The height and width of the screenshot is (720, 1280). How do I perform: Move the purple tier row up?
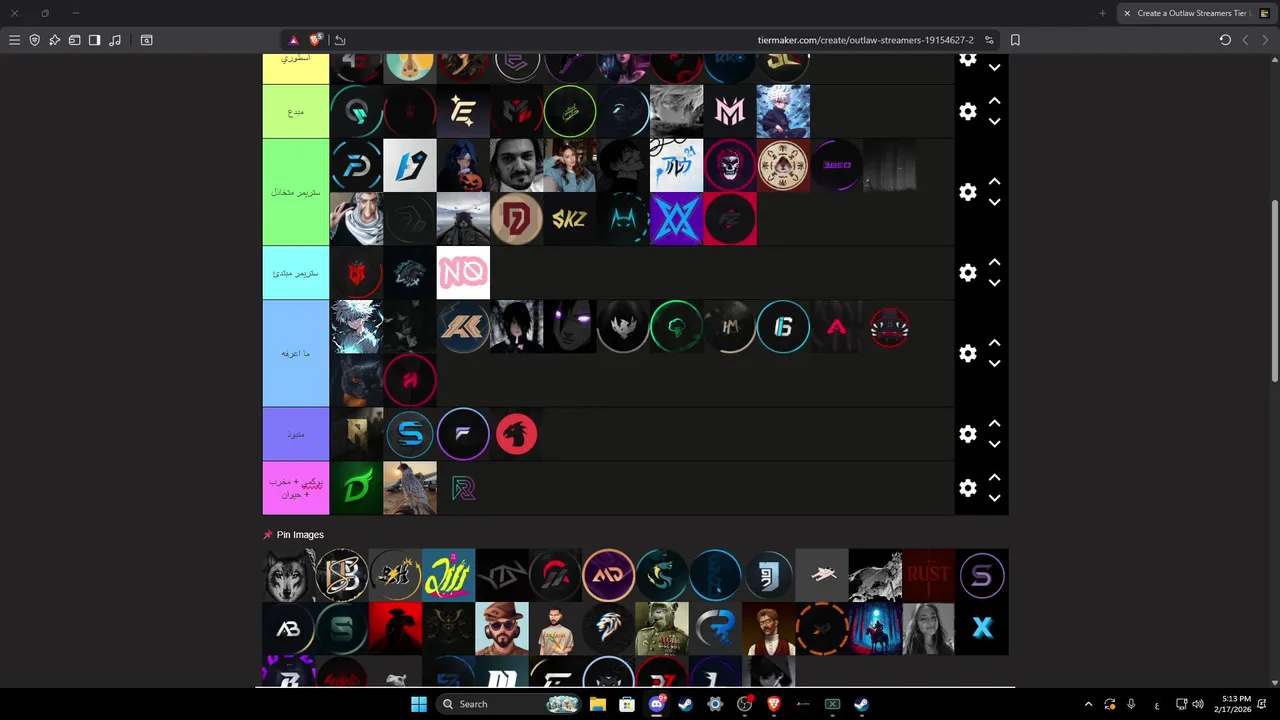pyautogui.click(x=994, y=424)
